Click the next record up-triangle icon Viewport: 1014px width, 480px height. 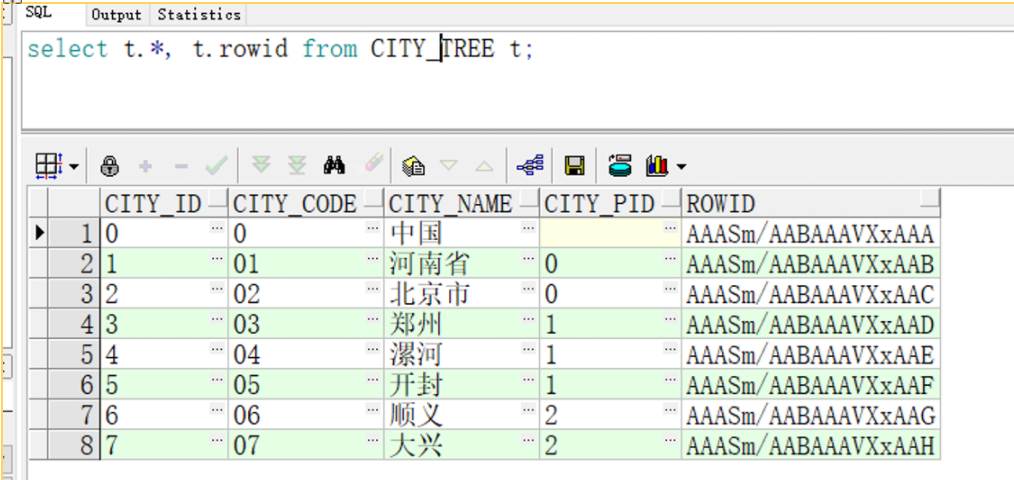pos(484,166)
